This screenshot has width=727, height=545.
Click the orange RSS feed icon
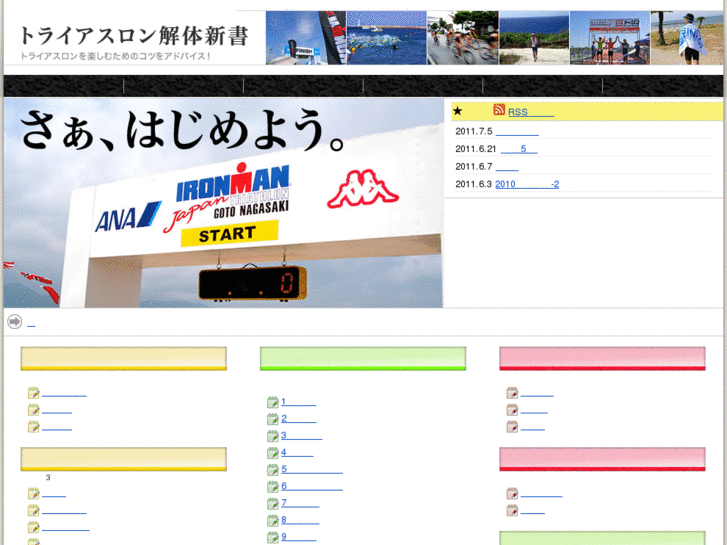[x=499, y=109]
